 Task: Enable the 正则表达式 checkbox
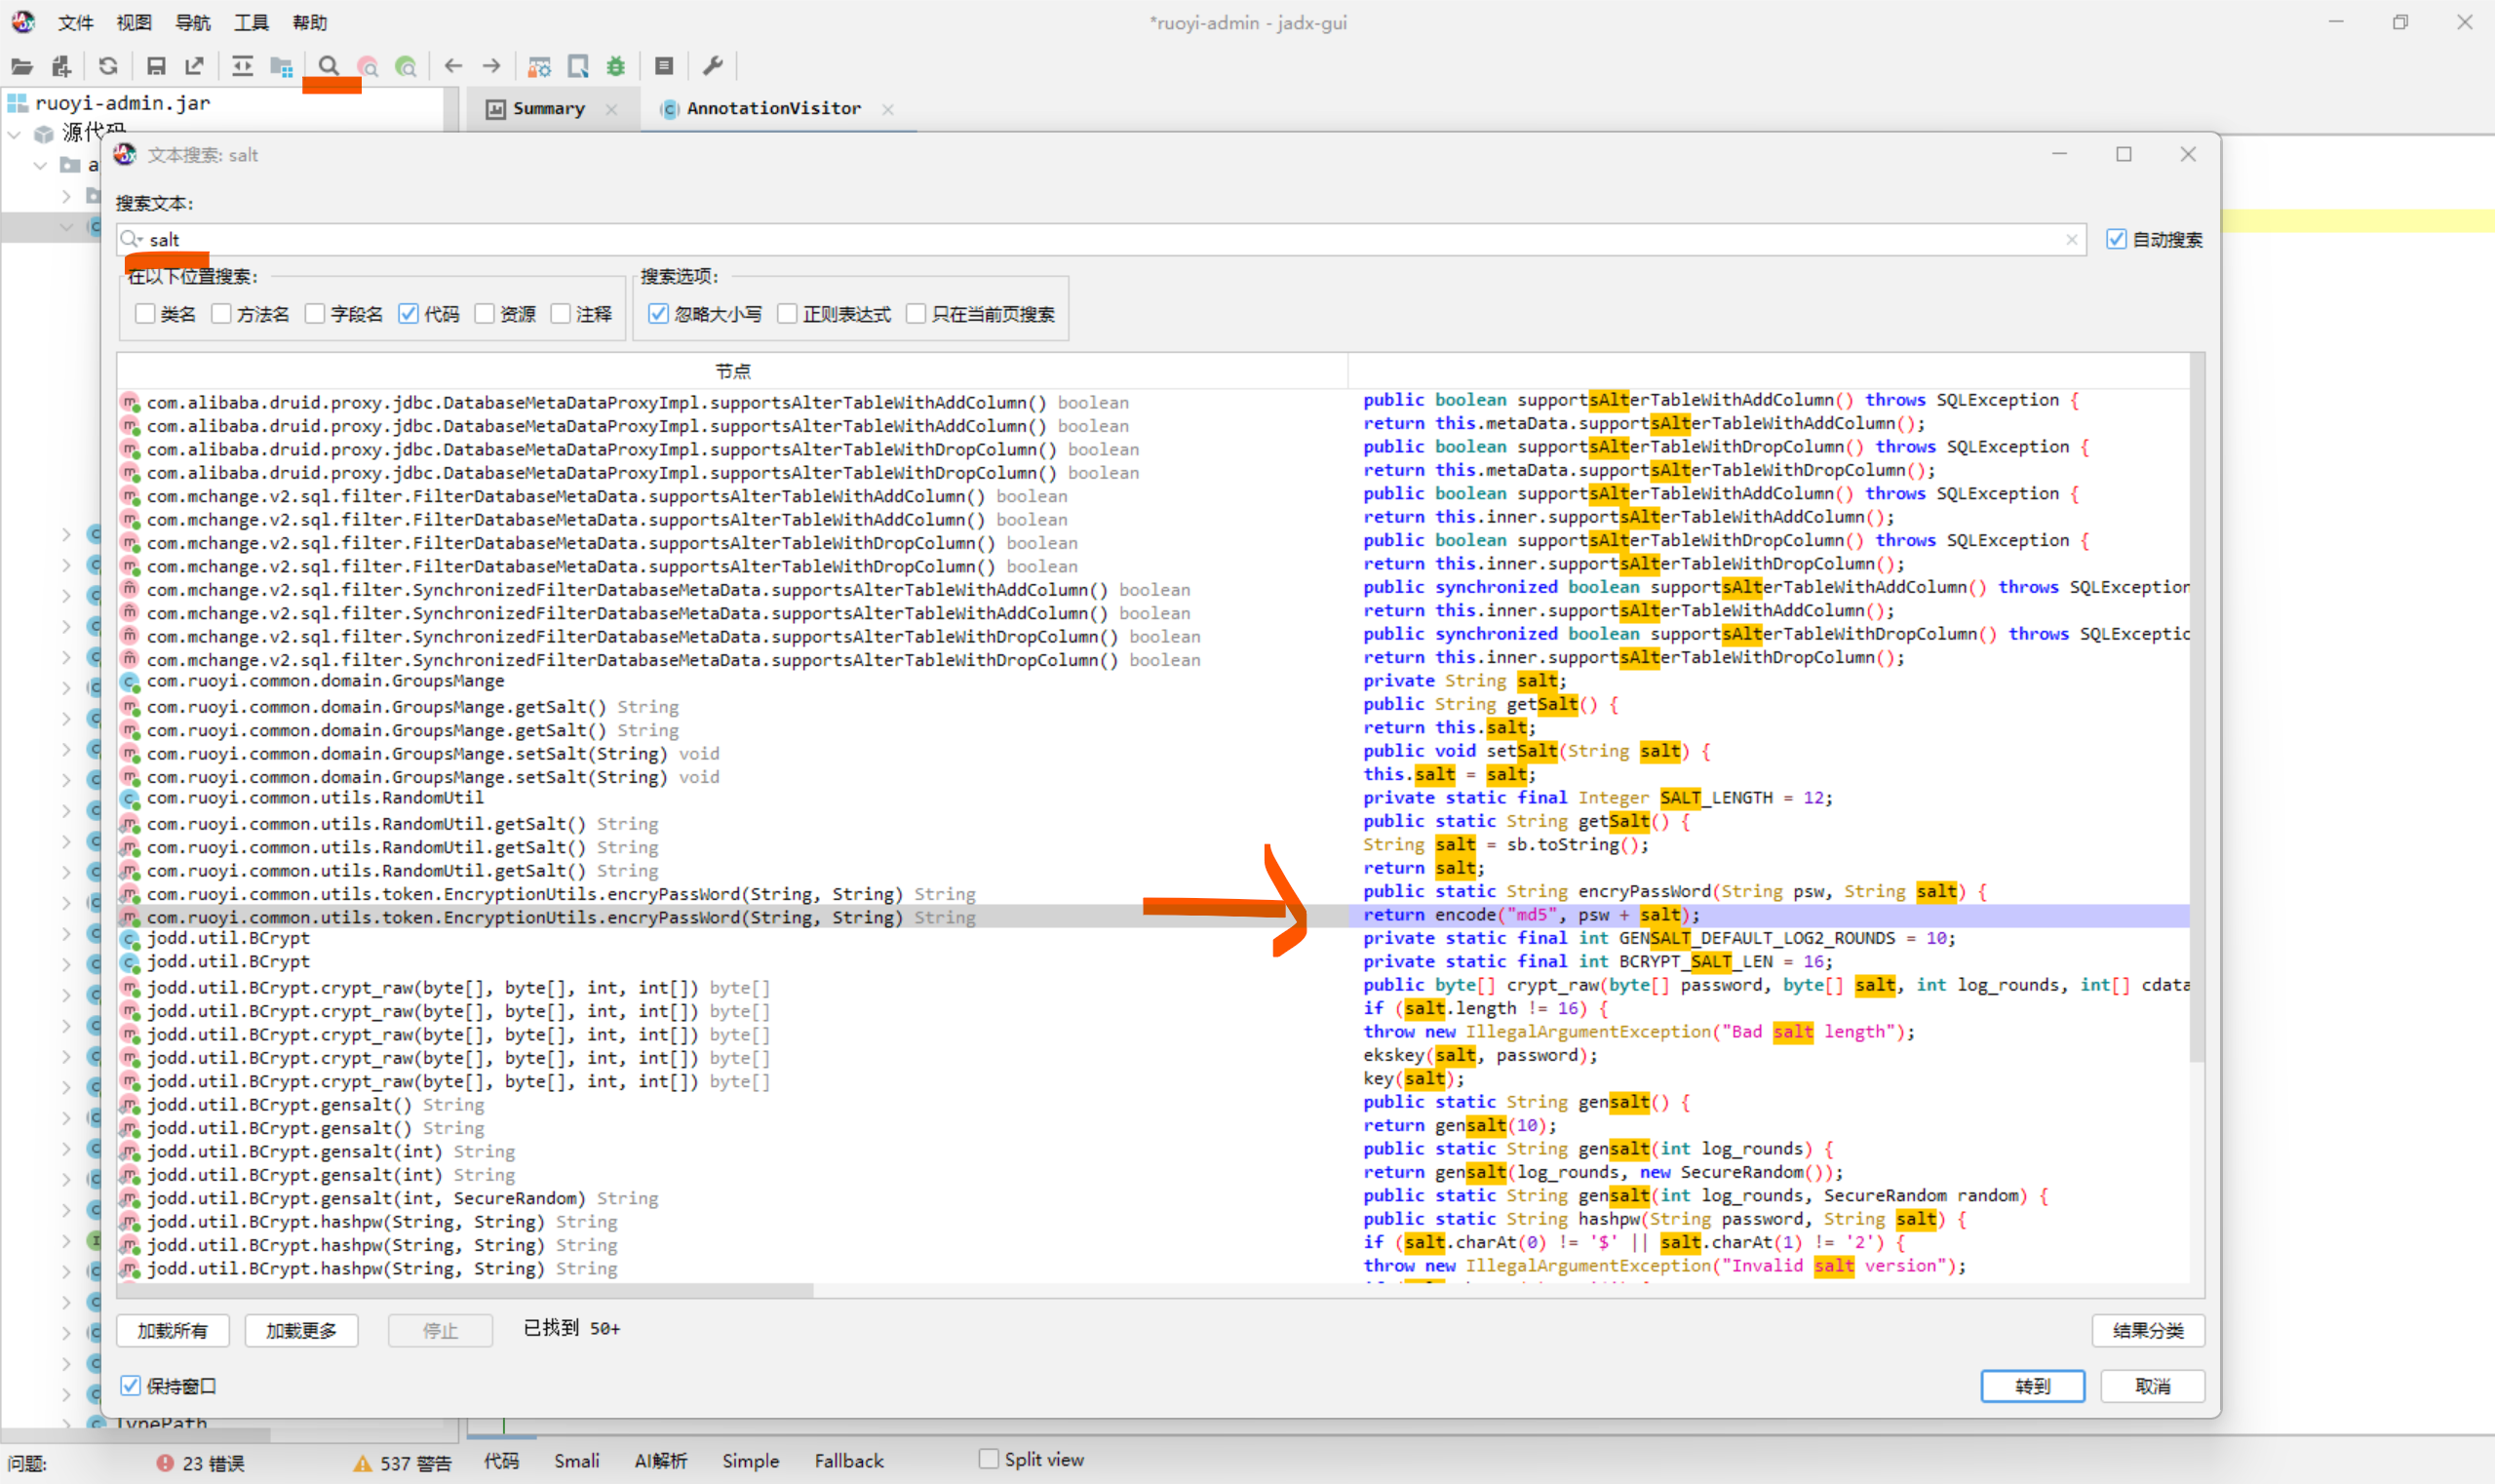pos(788,314)
